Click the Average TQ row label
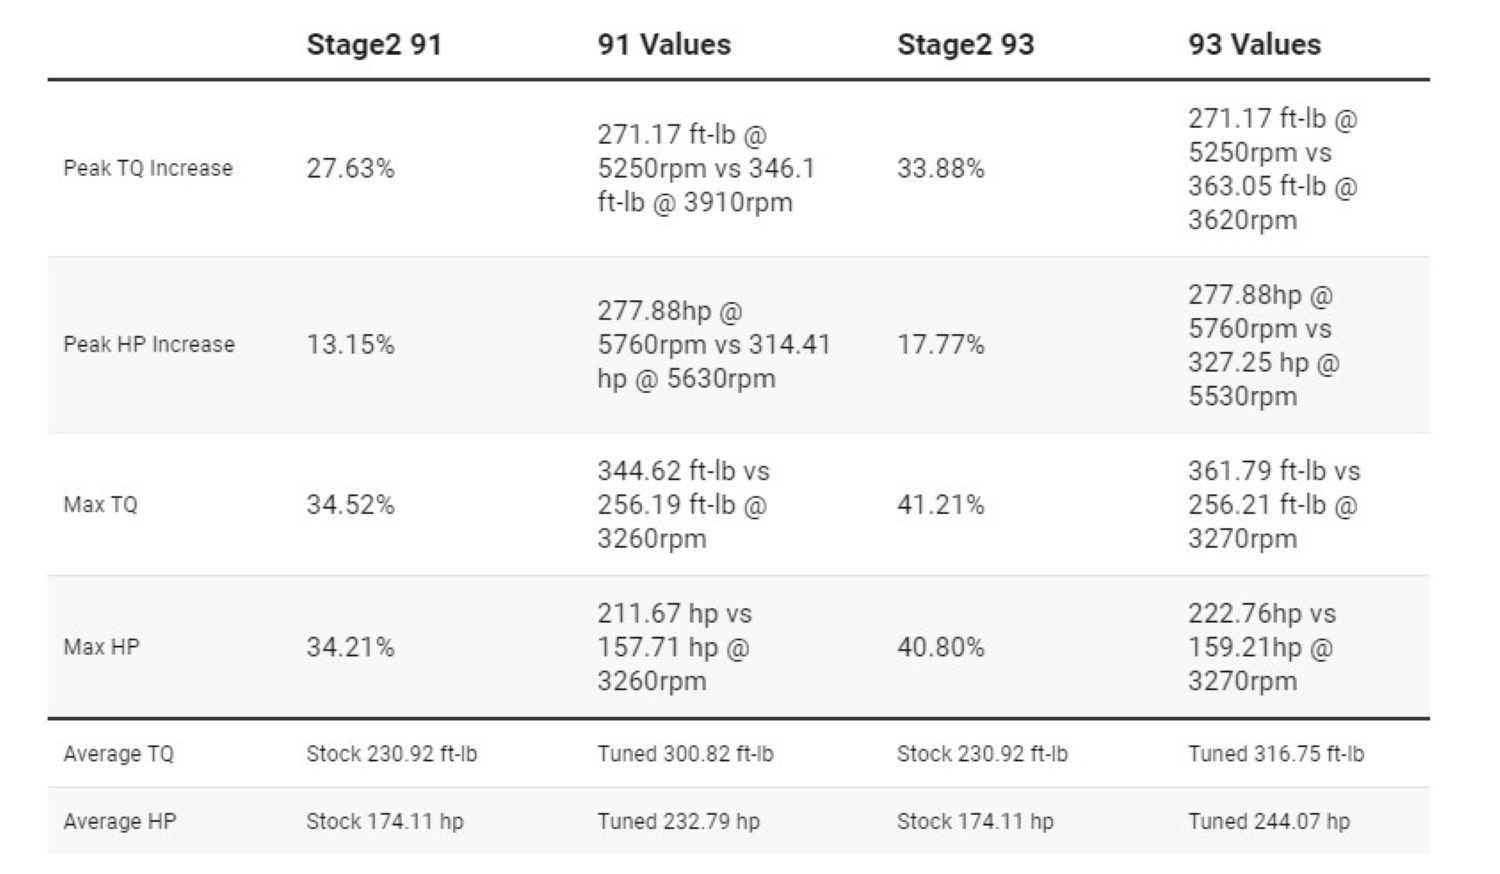The height and width of the screenshot is (874, 1500). (118, 754)
